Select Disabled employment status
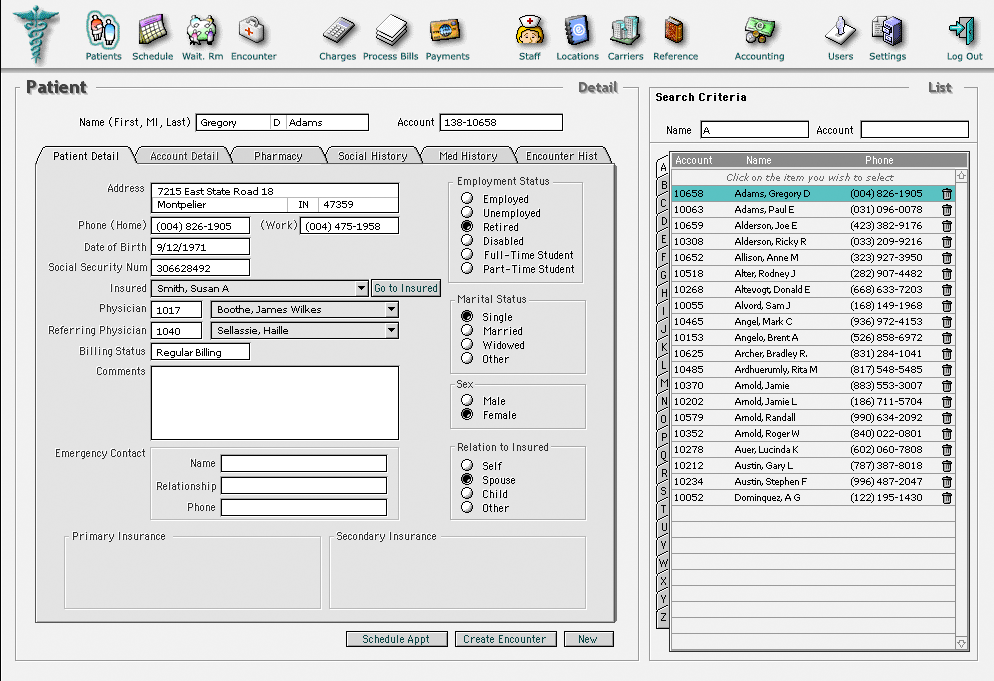994x681 pixels. [x=467, y=240]
